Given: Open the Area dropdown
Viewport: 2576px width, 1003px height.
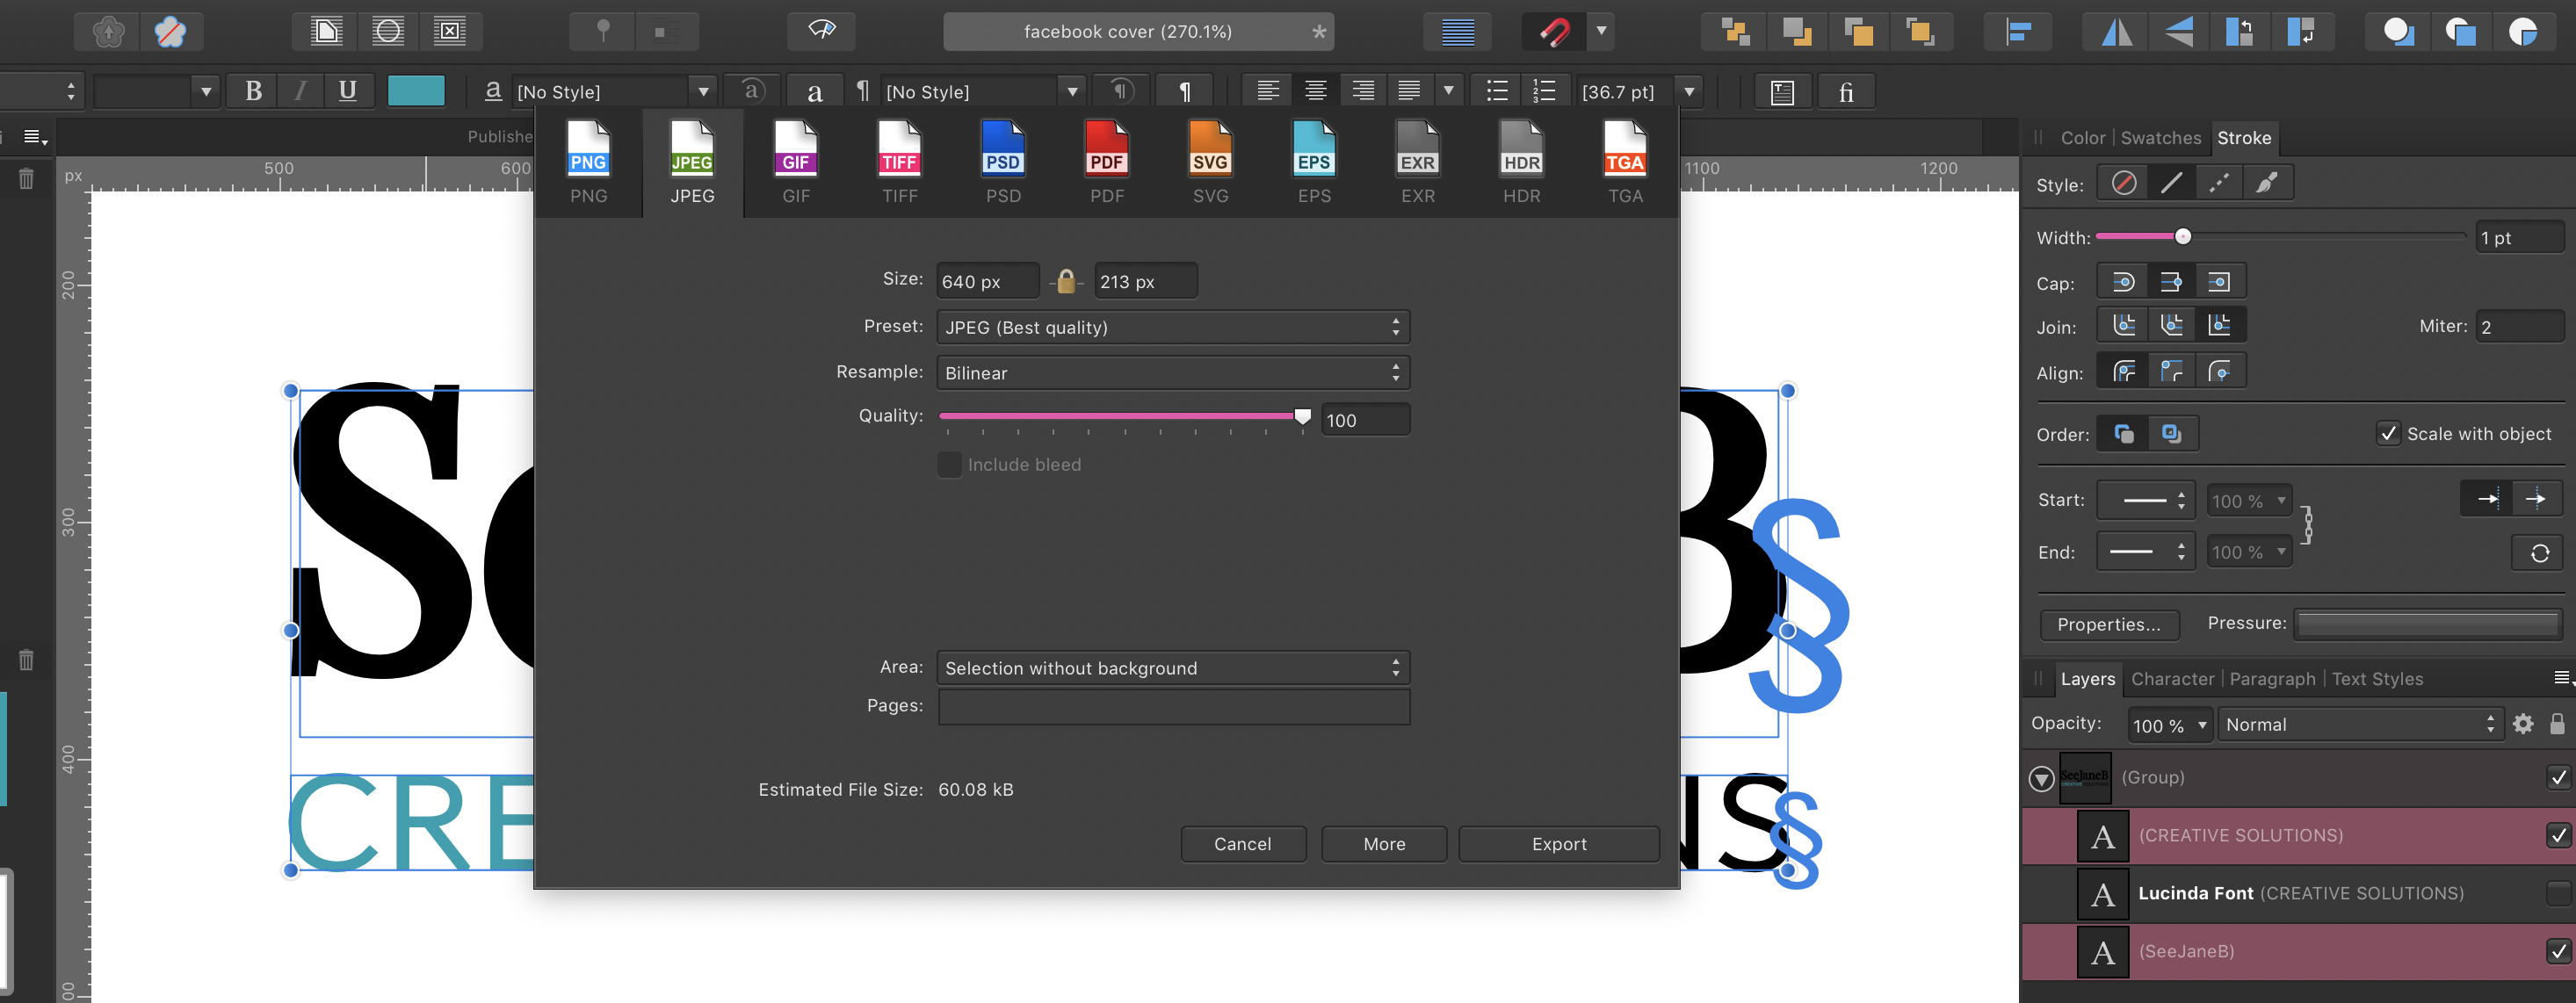Looking at the screenshot, I should [x=1173, y=668].
